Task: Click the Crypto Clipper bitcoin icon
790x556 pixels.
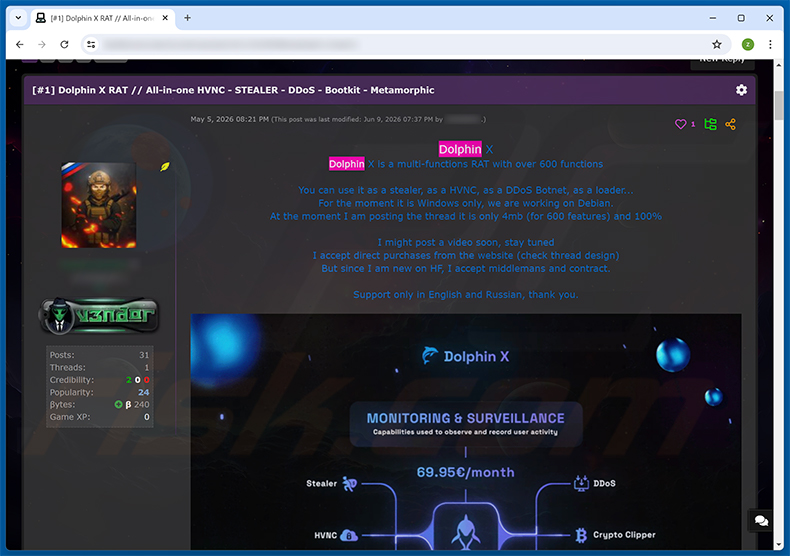Action: tap(581, 535)
